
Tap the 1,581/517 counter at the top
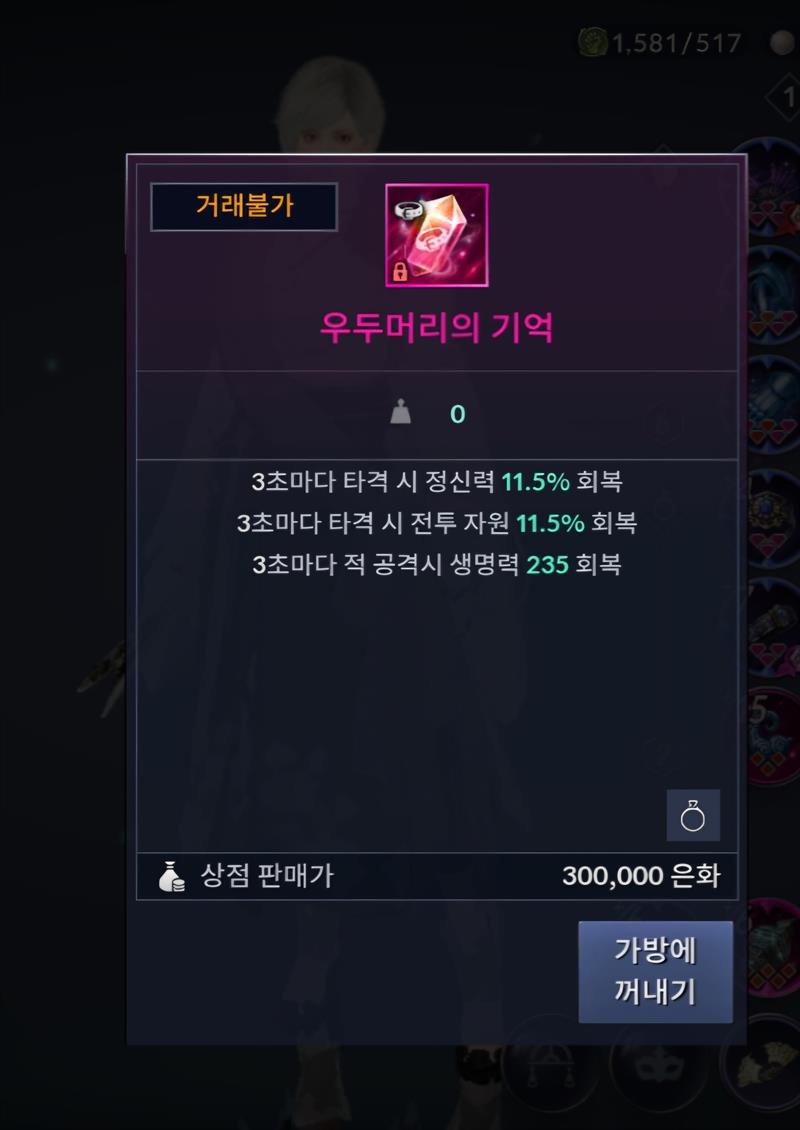[676, 43]
